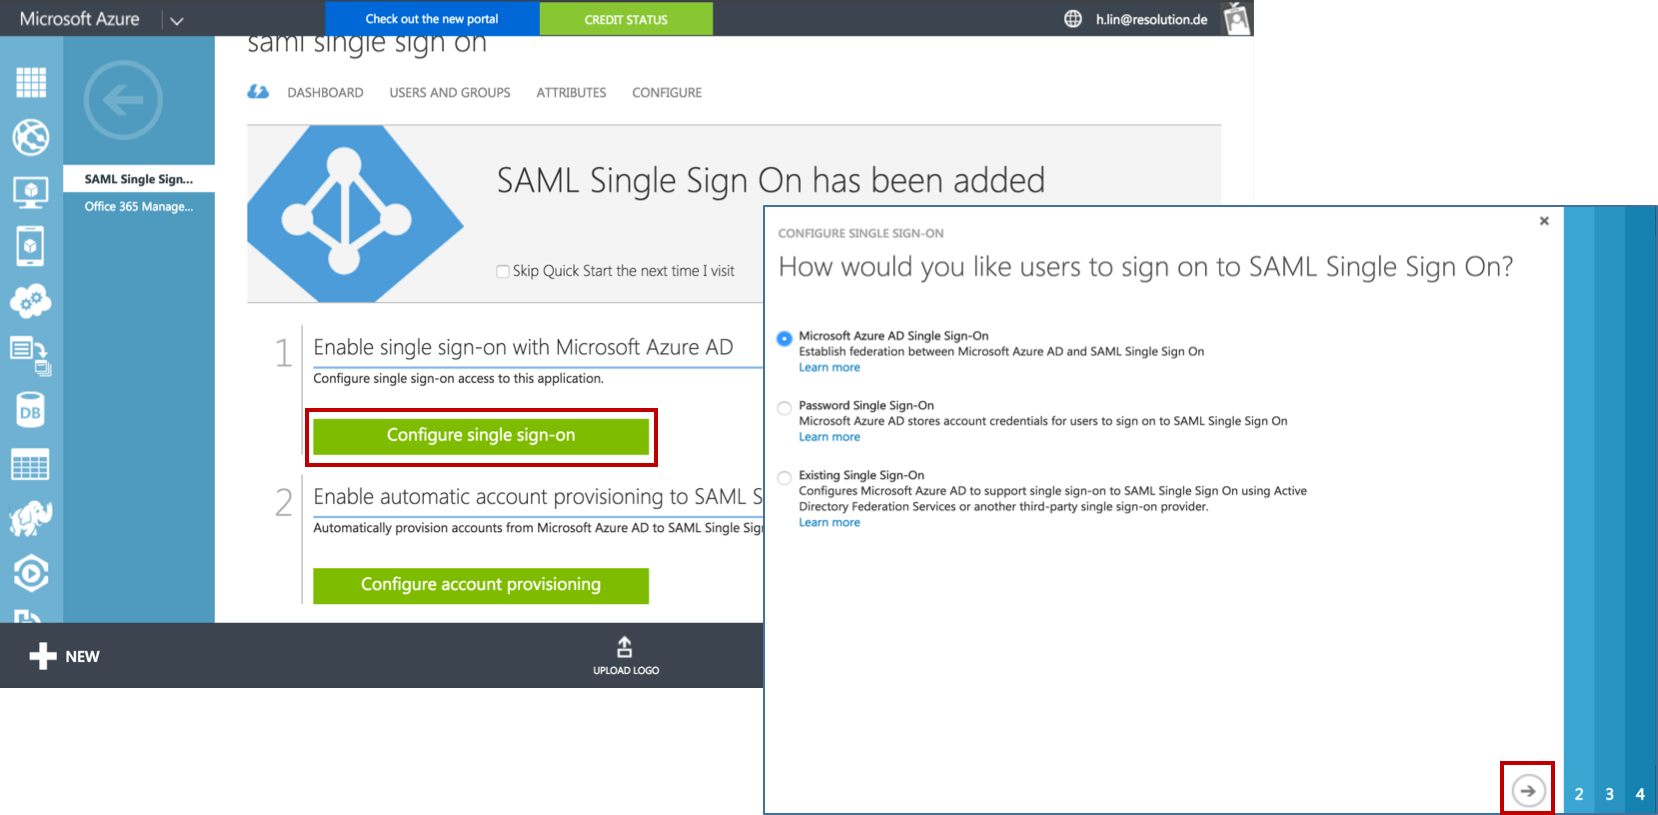The image size is (1658, 815).
Task: Click the quick start cloud icon beside Dashboard
Action: (258, 92)
